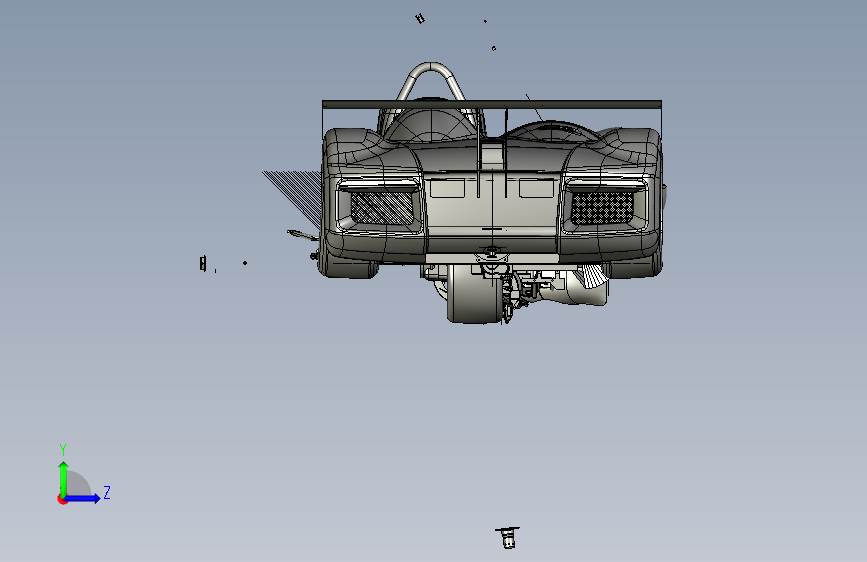This screenshot has height=562, width=867.
Task: Select the dotted mesh right rear grille
Action: coord(602,207)
